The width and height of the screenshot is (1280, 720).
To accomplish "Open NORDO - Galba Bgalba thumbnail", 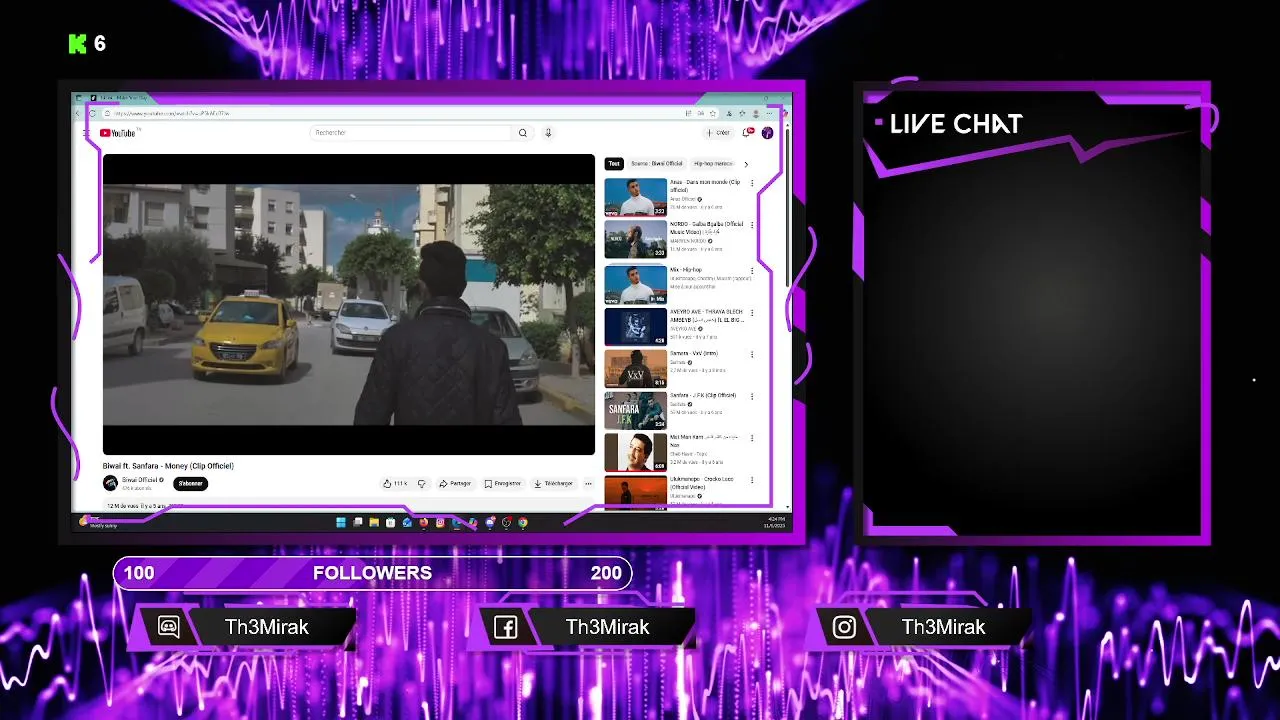I will pyautogui.click(x=635, y=239).
